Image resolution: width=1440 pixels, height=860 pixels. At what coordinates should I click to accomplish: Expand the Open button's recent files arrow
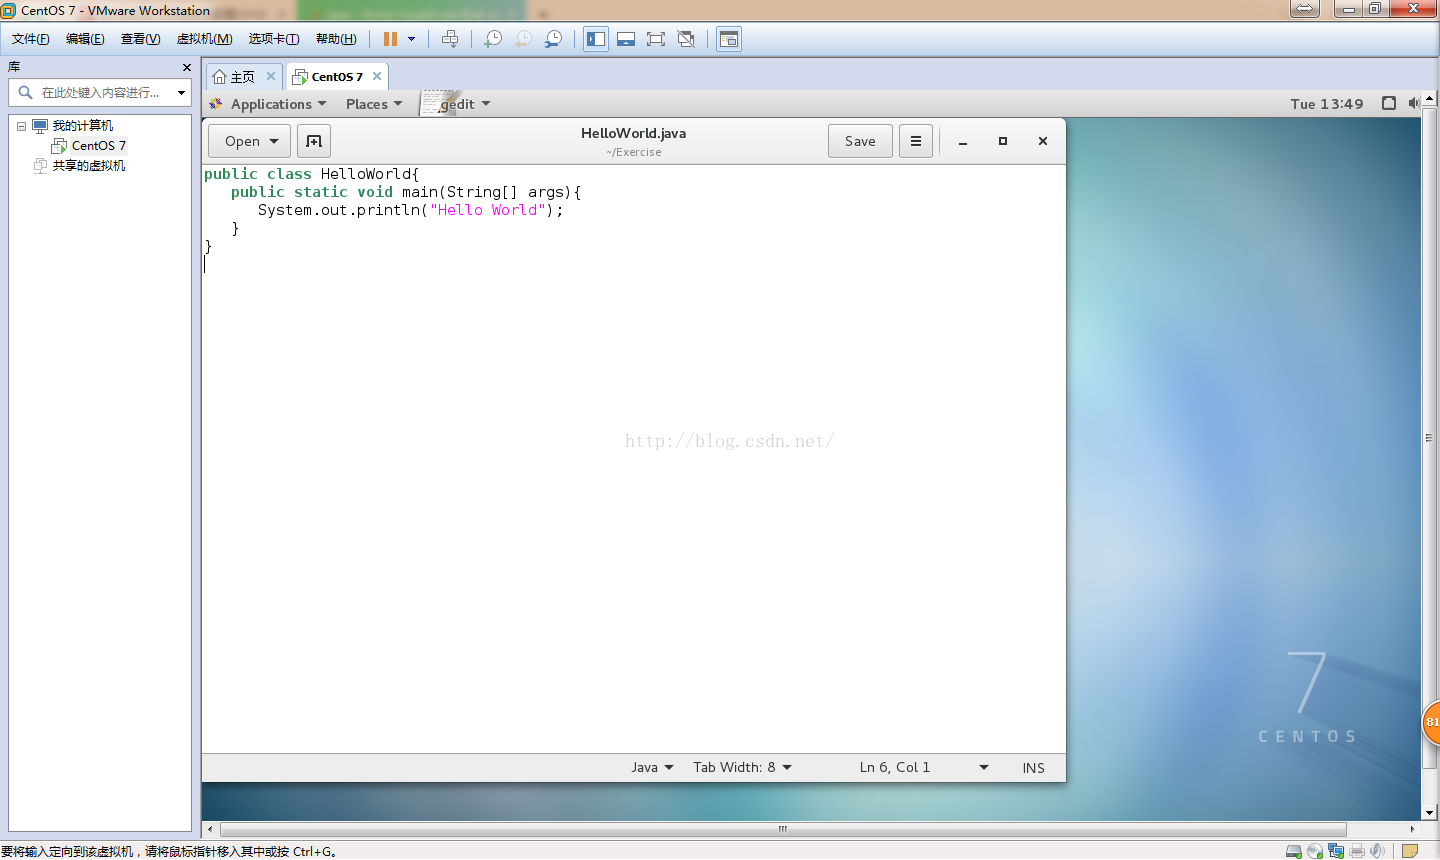pos(274,141)
